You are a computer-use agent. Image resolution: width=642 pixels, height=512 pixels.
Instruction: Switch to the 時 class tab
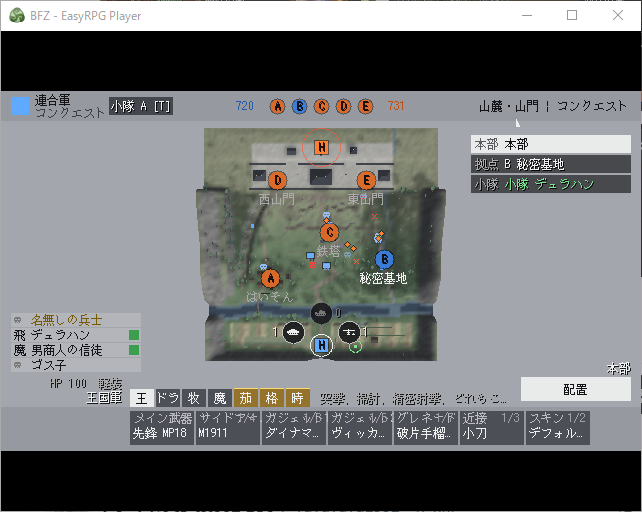coord(298,398)
